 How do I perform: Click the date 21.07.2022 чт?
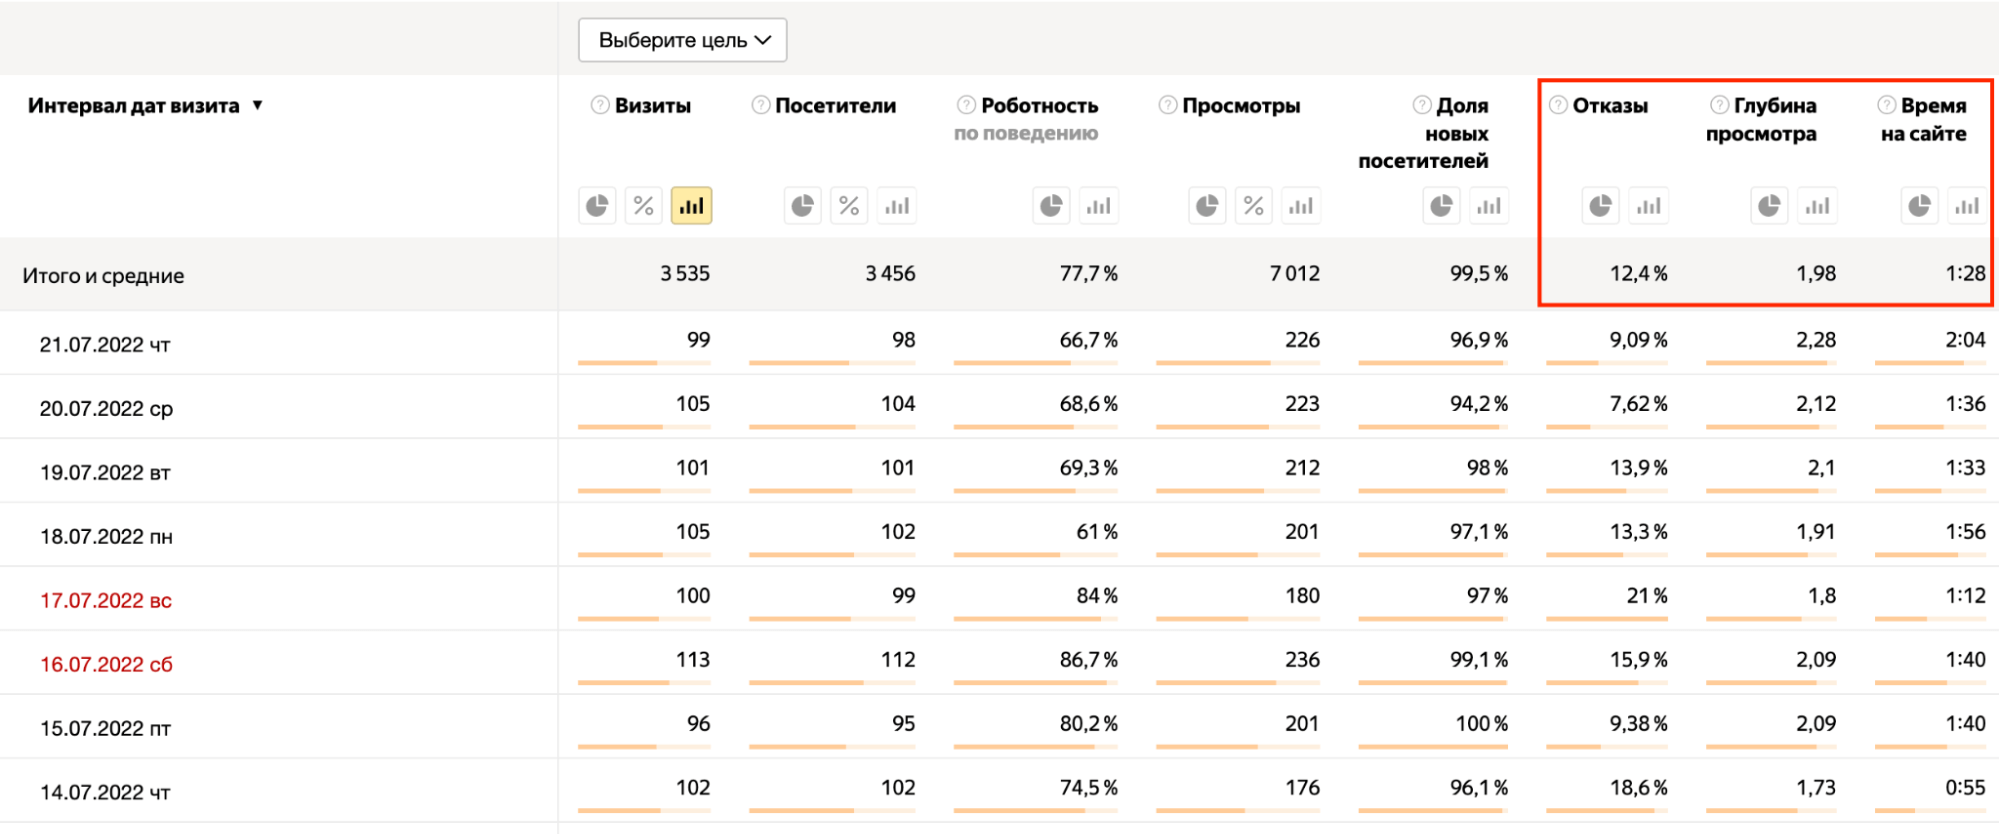pos(105,343)
